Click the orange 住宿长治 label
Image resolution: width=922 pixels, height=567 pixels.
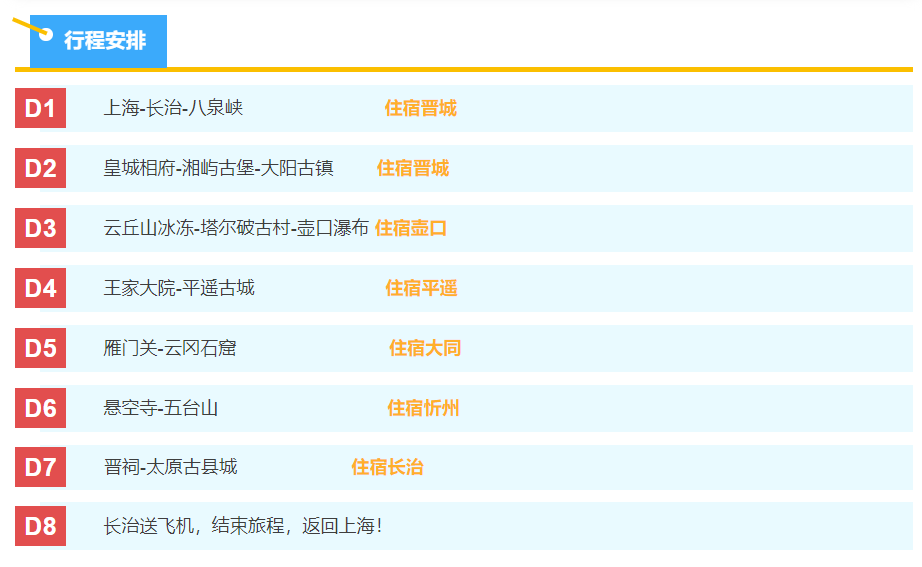point(387,468)
